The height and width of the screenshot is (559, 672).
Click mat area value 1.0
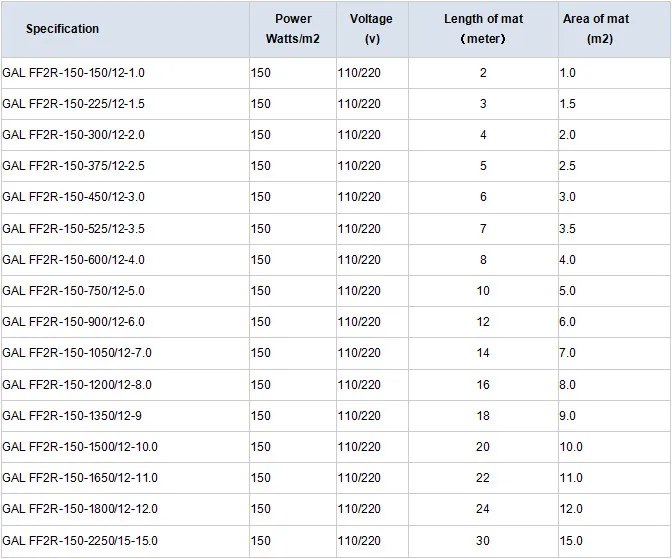(x=567, y=73)
